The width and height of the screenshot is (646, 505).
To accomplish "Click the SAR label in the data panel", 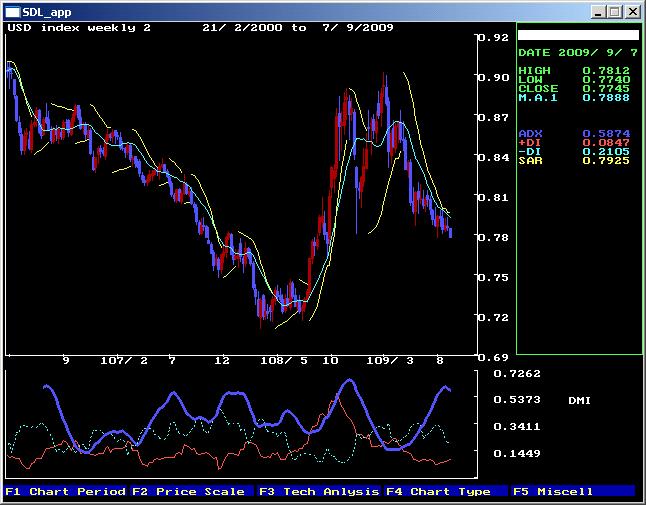I will tap(530, 161).
